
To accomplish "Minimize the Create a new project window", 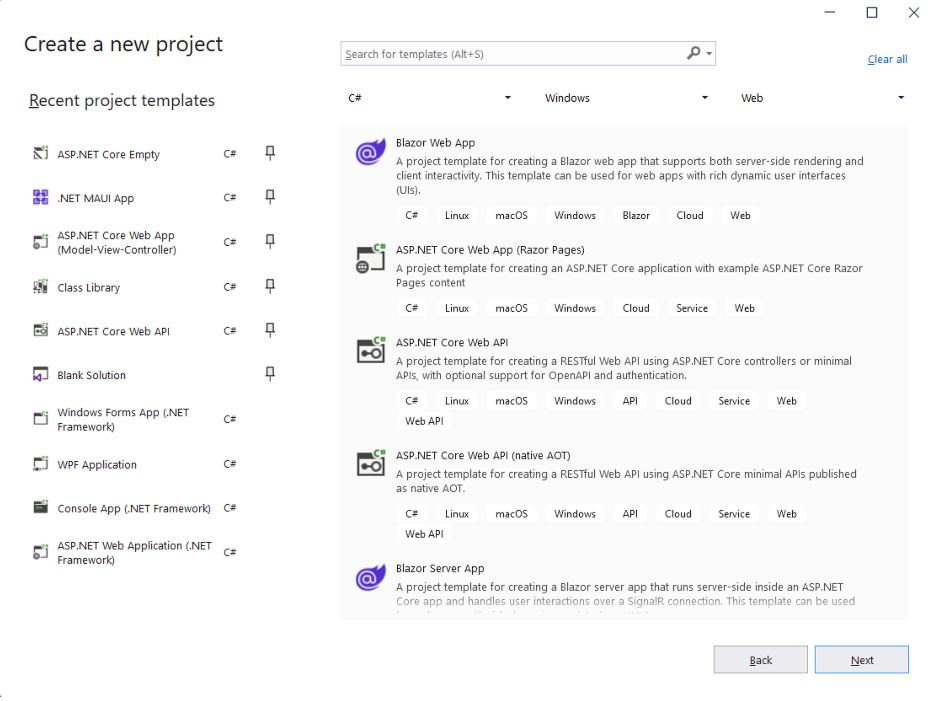I will [829, 12].
